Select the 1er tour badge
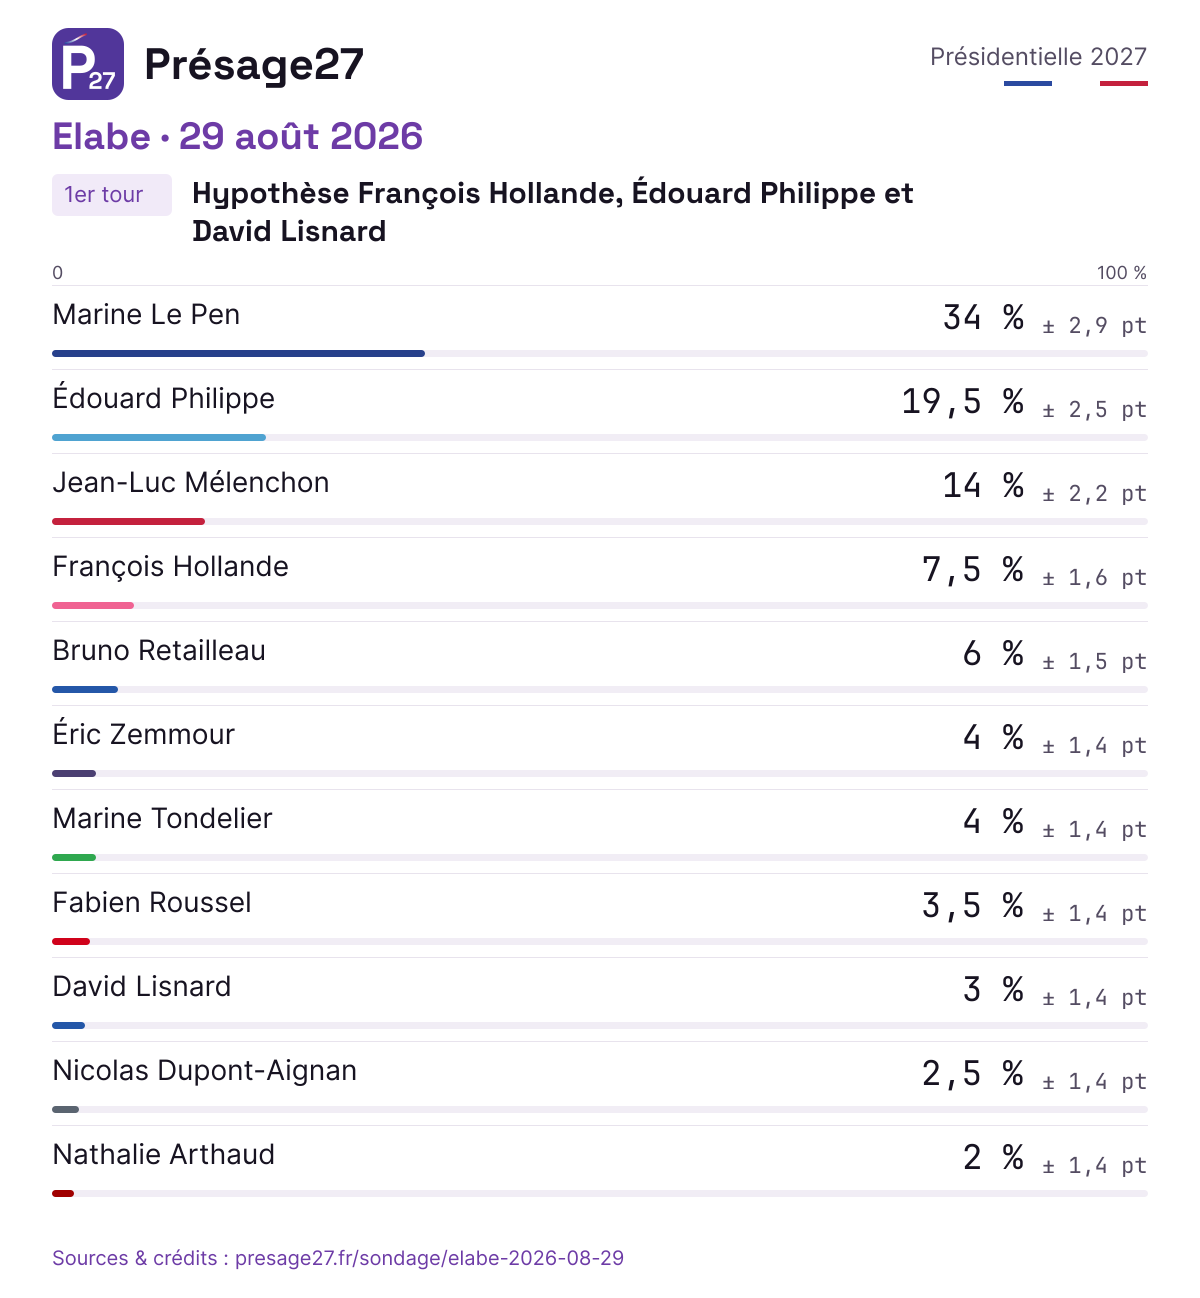 click(x=112, y=195)
